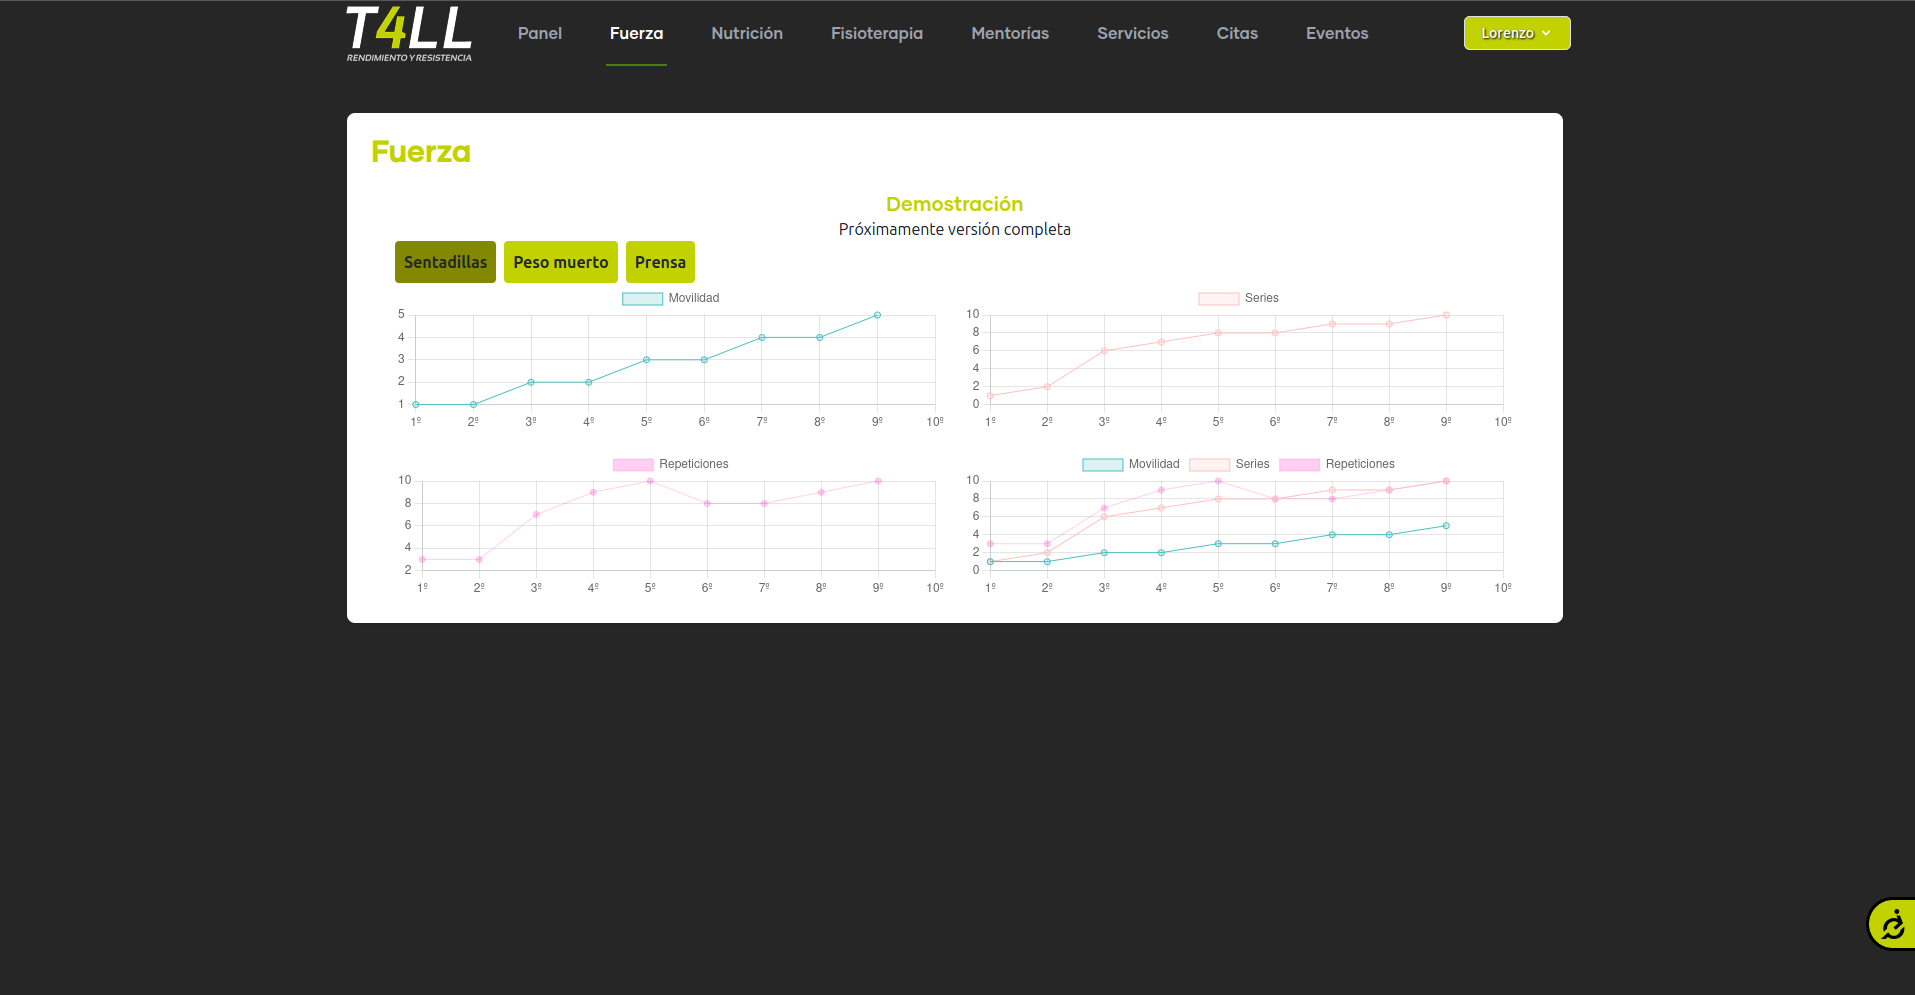Screen dimensions: 1915x995
Task: Click the 9º data point on Movilidad chart
Action: 877,315
